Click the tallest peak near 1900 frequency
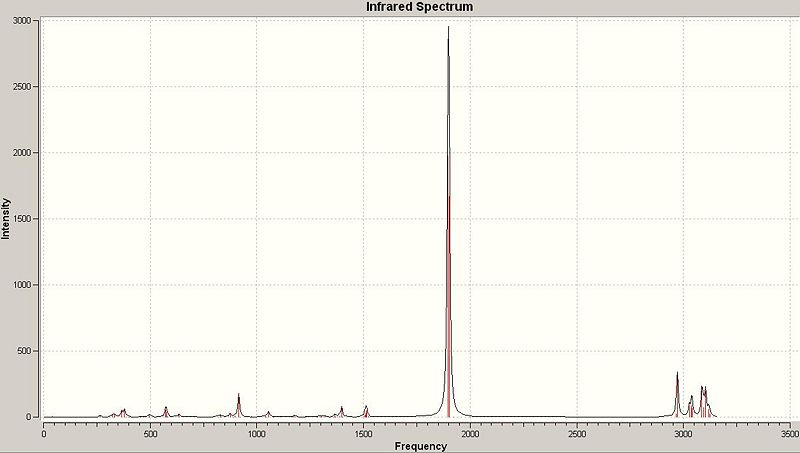The width and height of the screenshot is (800, 453). (x=448, y=222)
